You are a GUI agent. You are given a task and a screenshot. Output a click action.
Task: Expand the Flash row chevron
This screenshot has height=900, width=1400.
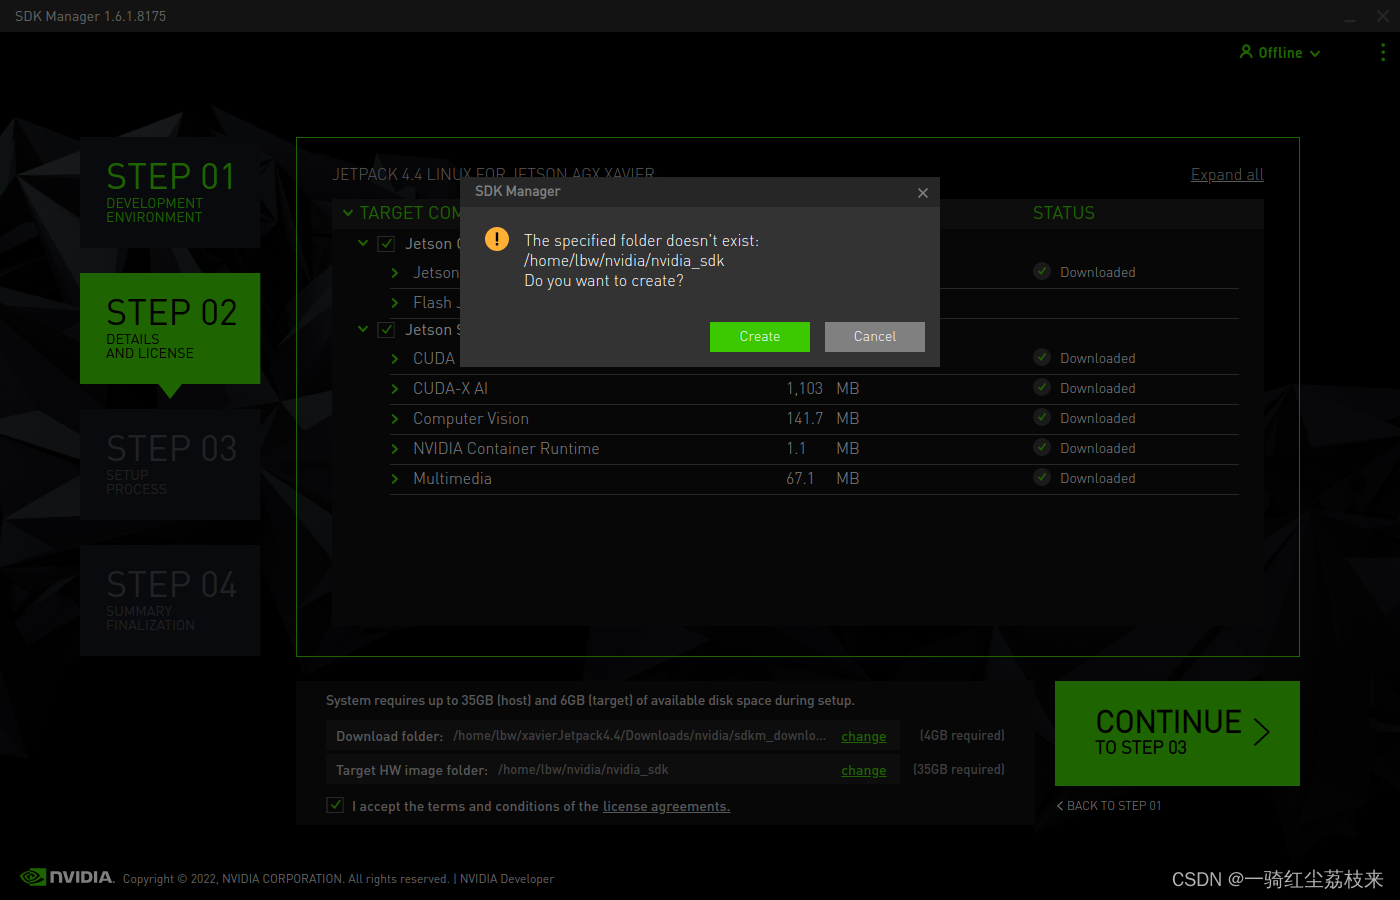pyautogui.click(x=395, y=302)
